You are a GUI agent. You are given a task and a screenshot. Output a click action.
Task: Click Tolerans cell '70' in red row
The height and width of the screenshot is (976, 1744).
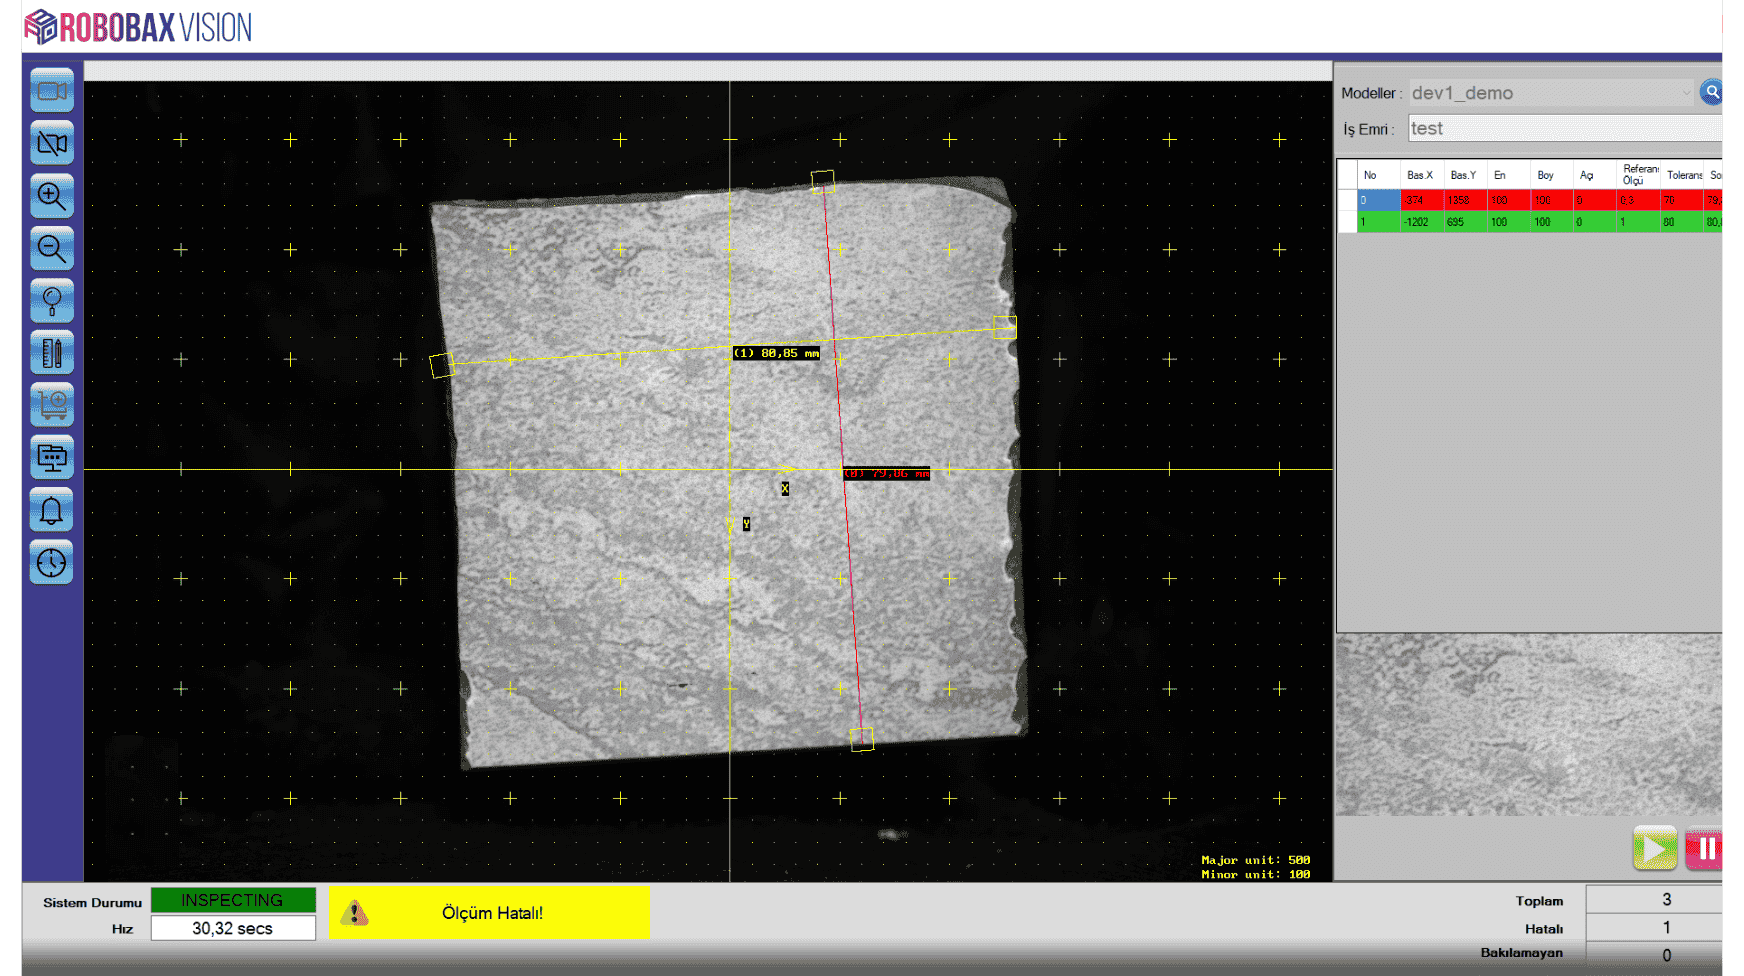coord(1682,200)
